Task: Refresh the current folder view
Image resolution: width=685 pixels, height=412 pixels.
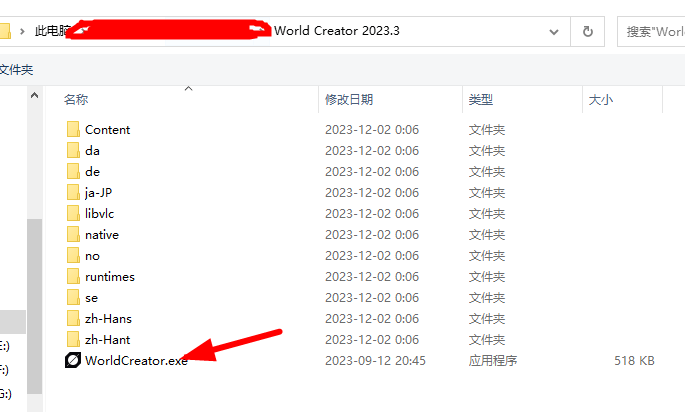Action: [588, 31]
